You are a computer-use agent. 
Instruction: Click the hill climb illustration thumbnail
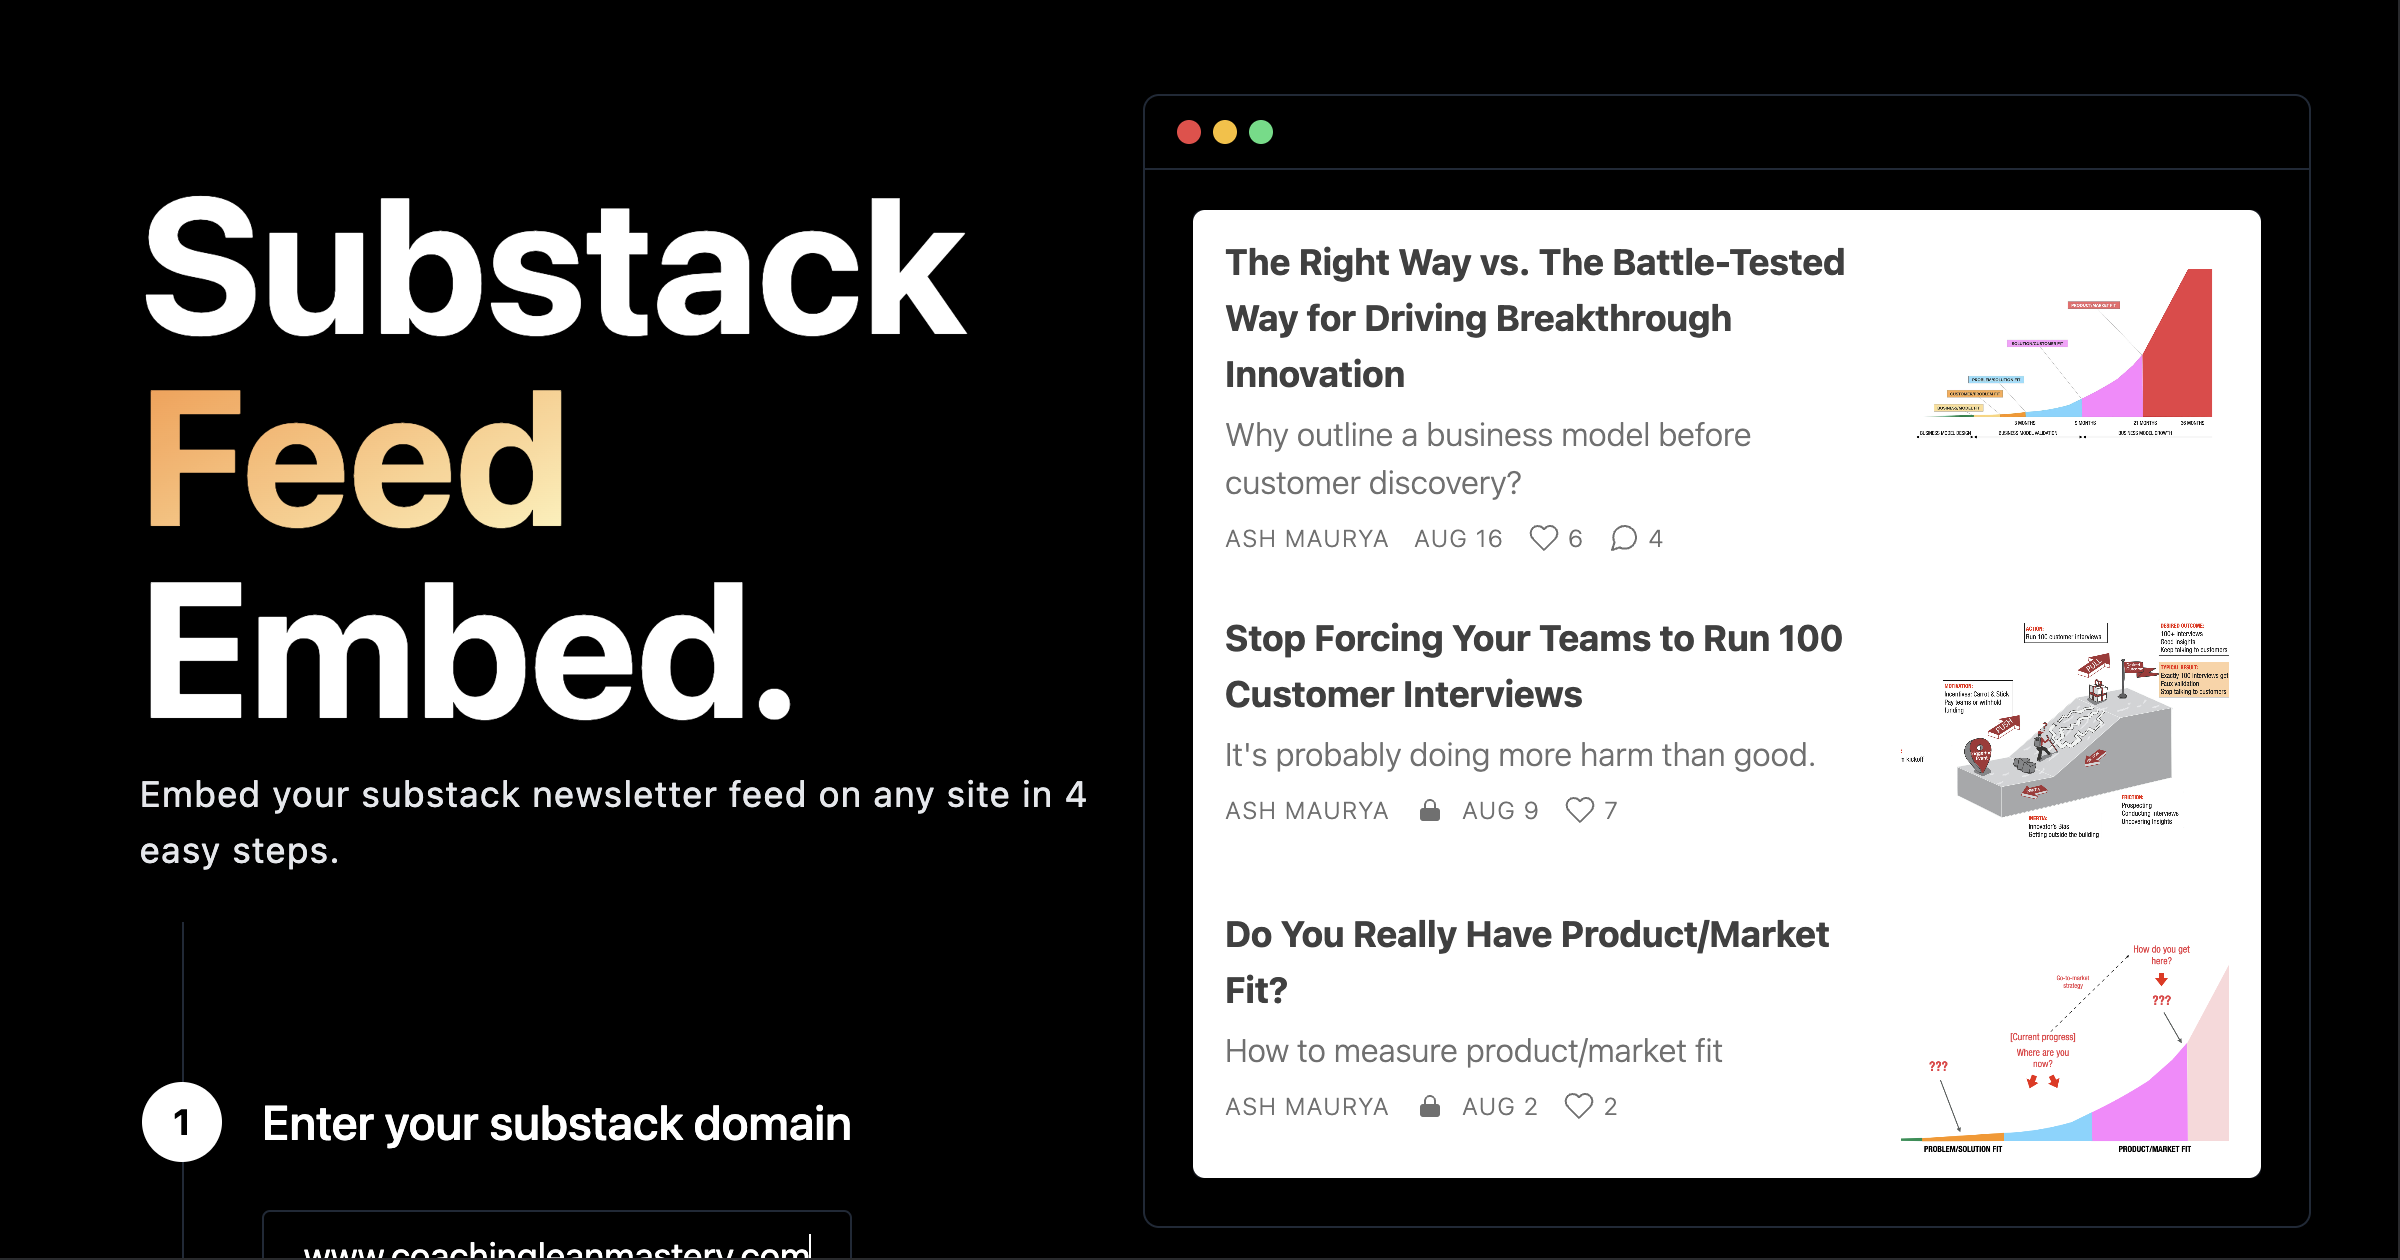pyautogui.click(x=2065, y=730)
